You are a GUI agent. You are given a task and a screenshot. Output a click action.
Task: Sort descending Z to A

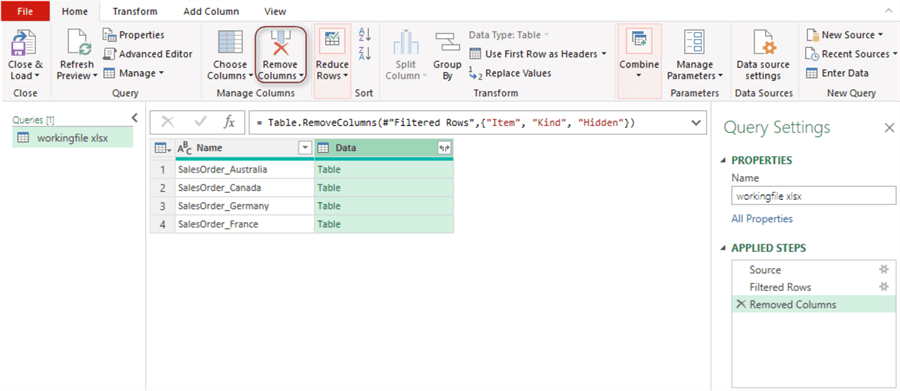click(x=364, y=53)
